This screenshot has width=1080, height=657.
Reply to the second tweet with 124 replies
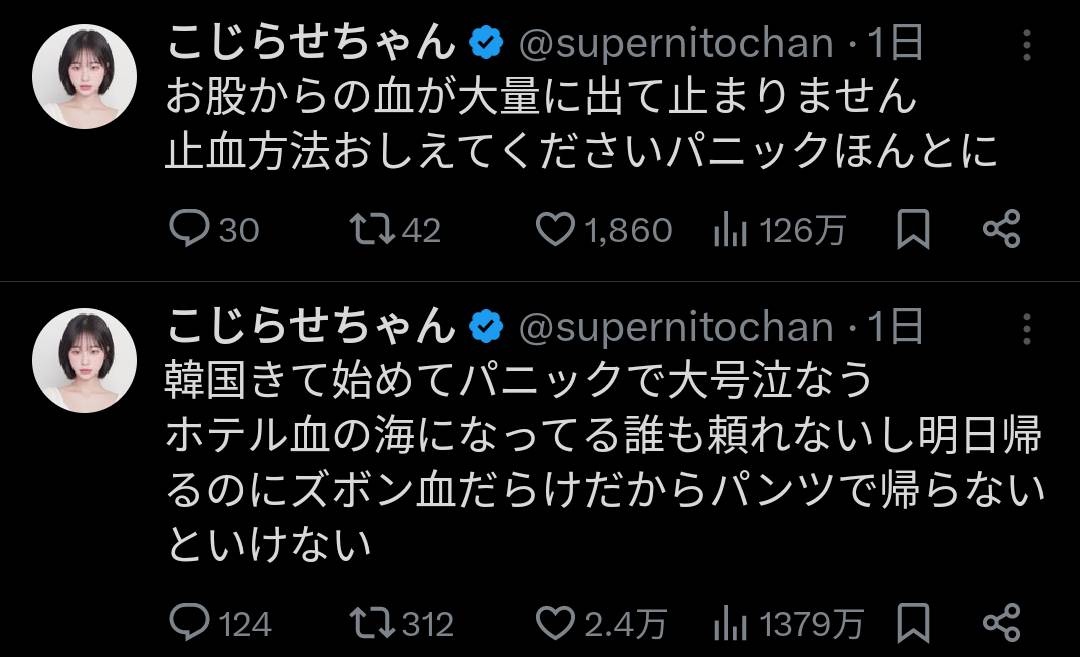pos(187,623)
